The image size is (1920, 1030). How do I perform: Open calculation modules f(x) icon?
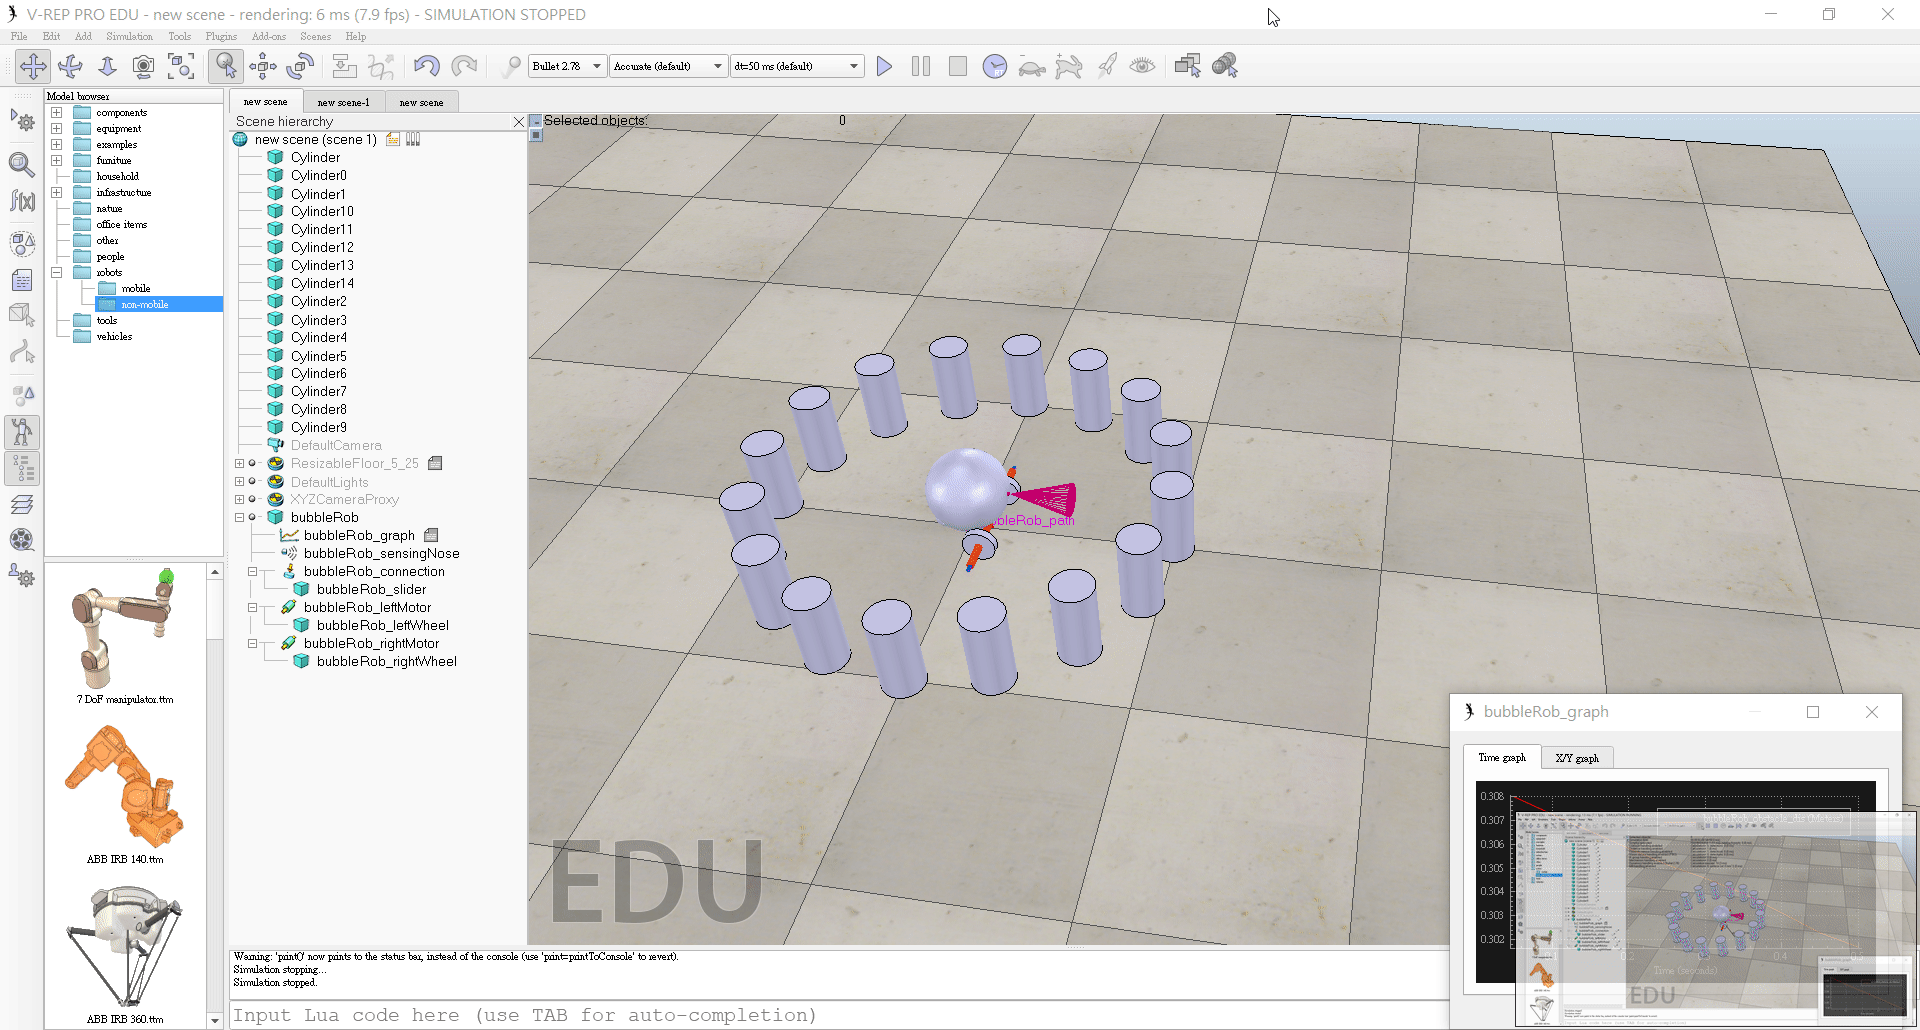[x=22, y=201]
